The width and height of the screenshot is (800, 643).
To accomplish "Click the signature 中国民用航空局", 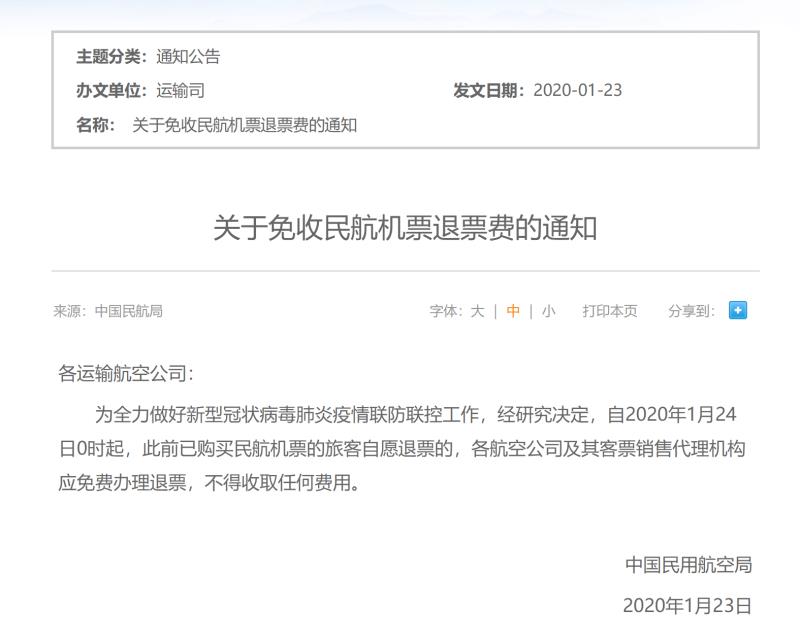I will point(691,563).
